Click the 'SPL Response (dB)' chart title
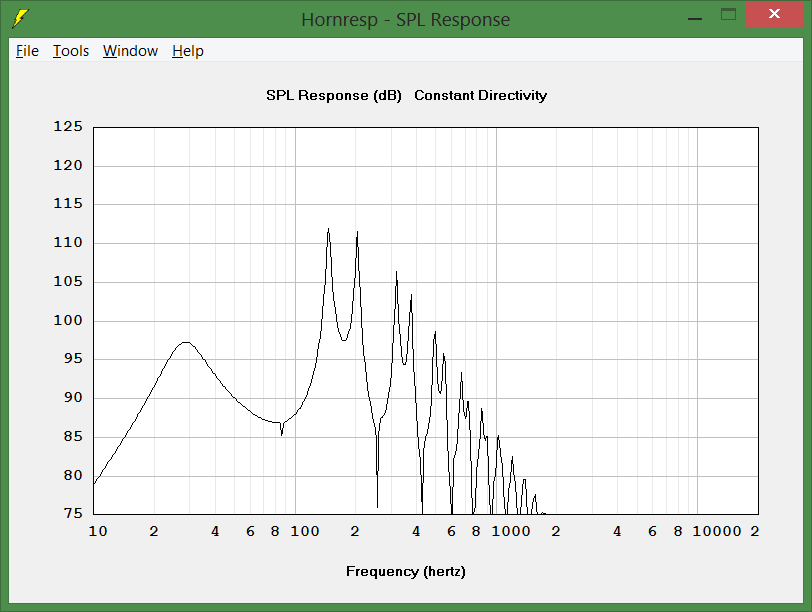 (334, 95)
